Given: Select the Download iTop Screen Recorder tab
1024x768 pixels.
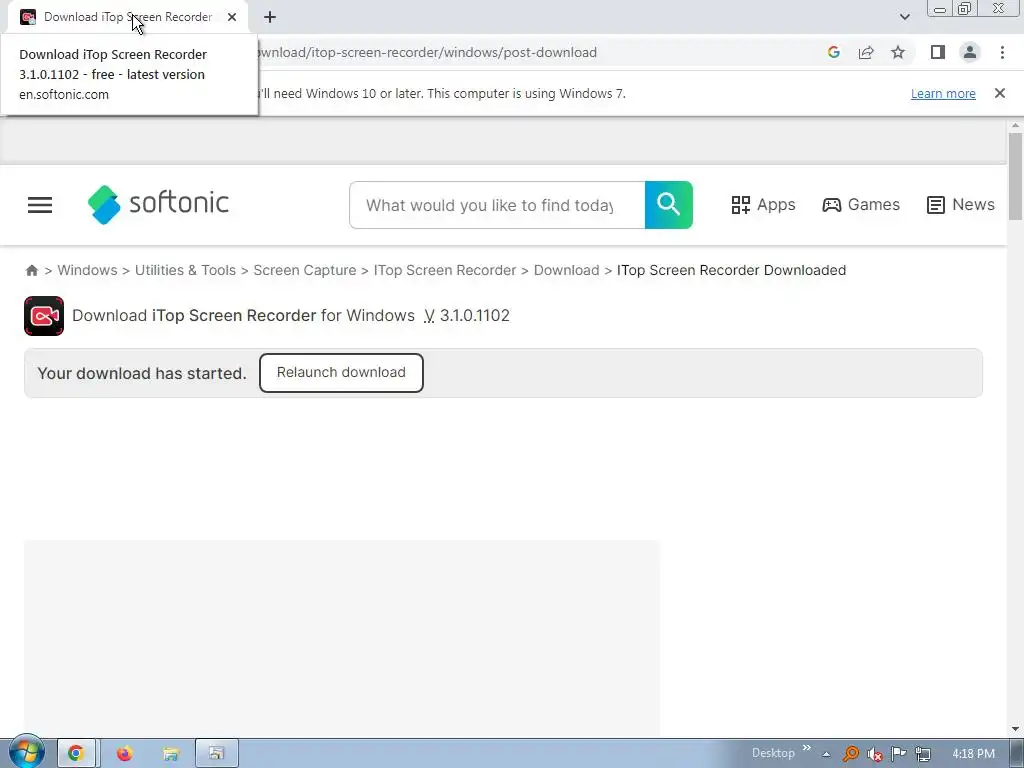Looking at the screenshot, I should point(127,17).
